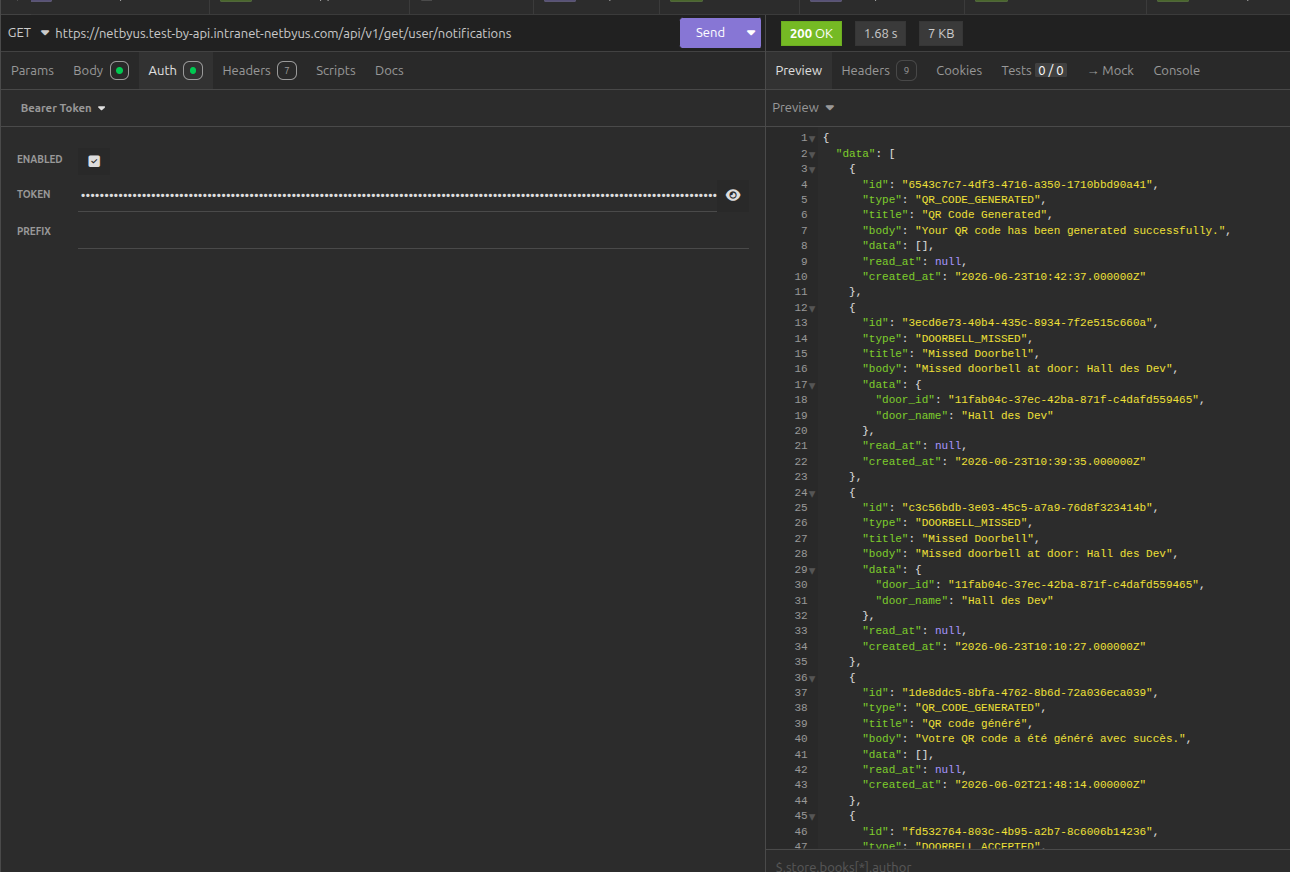Click the PREFIX input field
The height and width of the screenshot is (872, 1290).
[x=413, y=232]
